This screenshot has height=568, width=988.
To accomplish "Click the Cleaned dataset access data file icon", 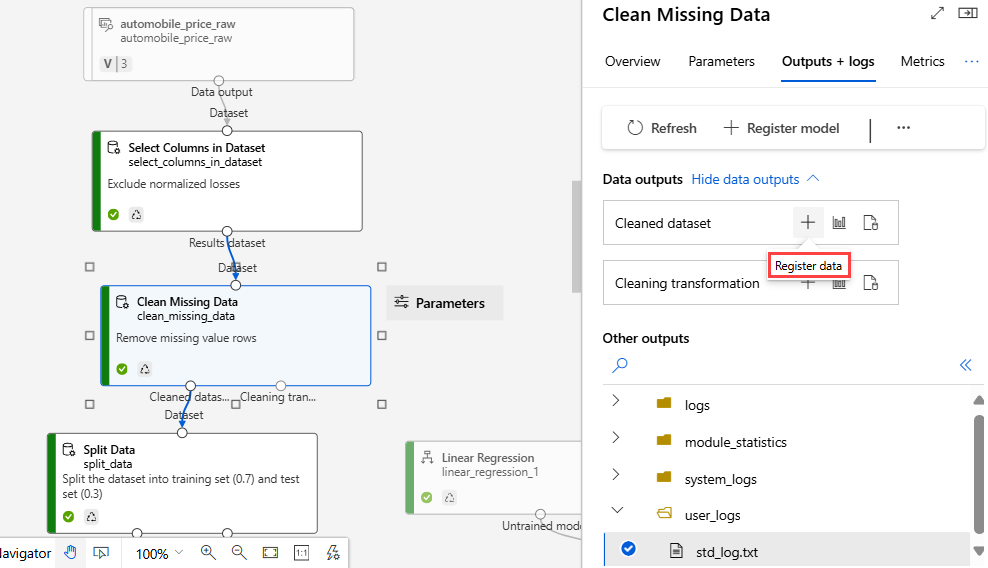I will pyautogui.click(x=870, y=223).
